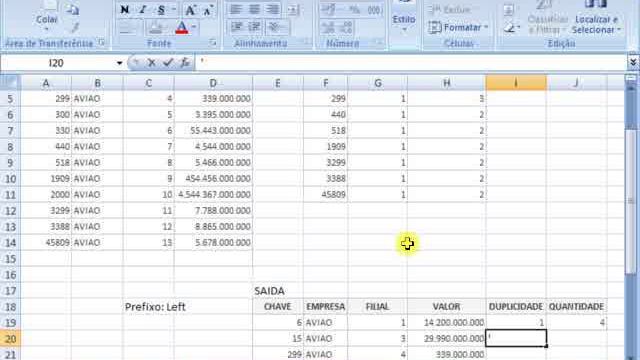Click the Name Box showing I20
Screen dimensions: 640x360
tap(57, 63)
